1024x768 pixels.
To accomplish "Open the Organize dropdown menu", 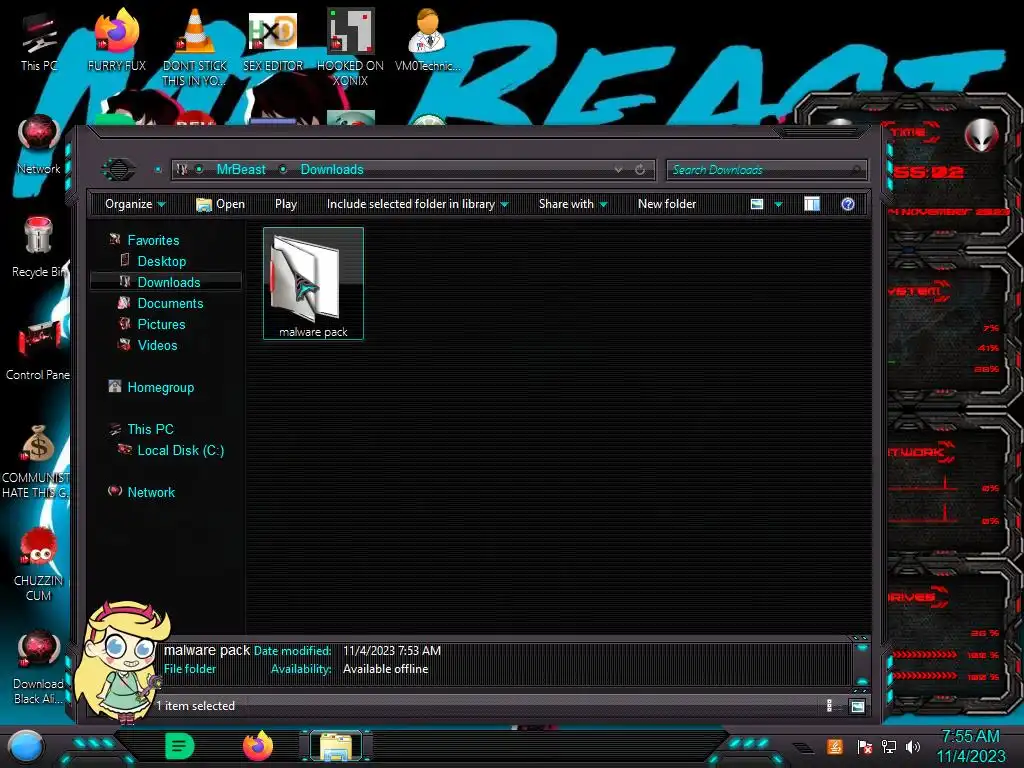I will (135, 204).
